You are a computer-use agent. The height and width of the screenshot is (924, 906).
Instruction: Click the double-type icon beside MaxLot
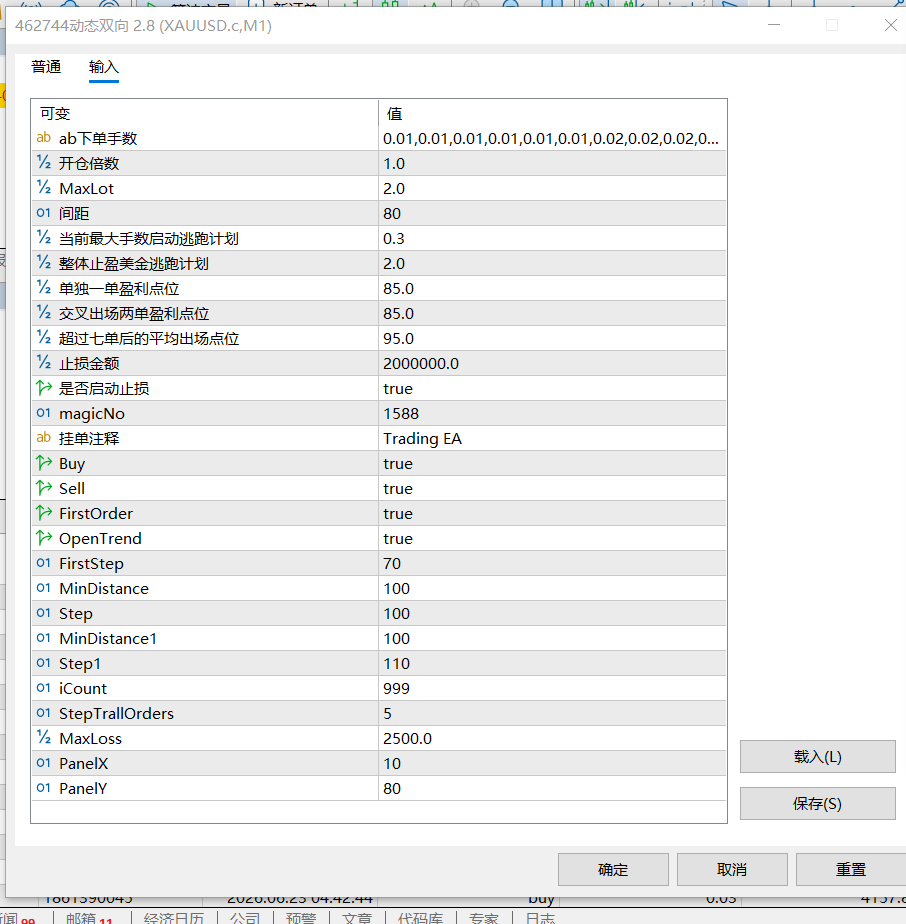pos(44,188)
